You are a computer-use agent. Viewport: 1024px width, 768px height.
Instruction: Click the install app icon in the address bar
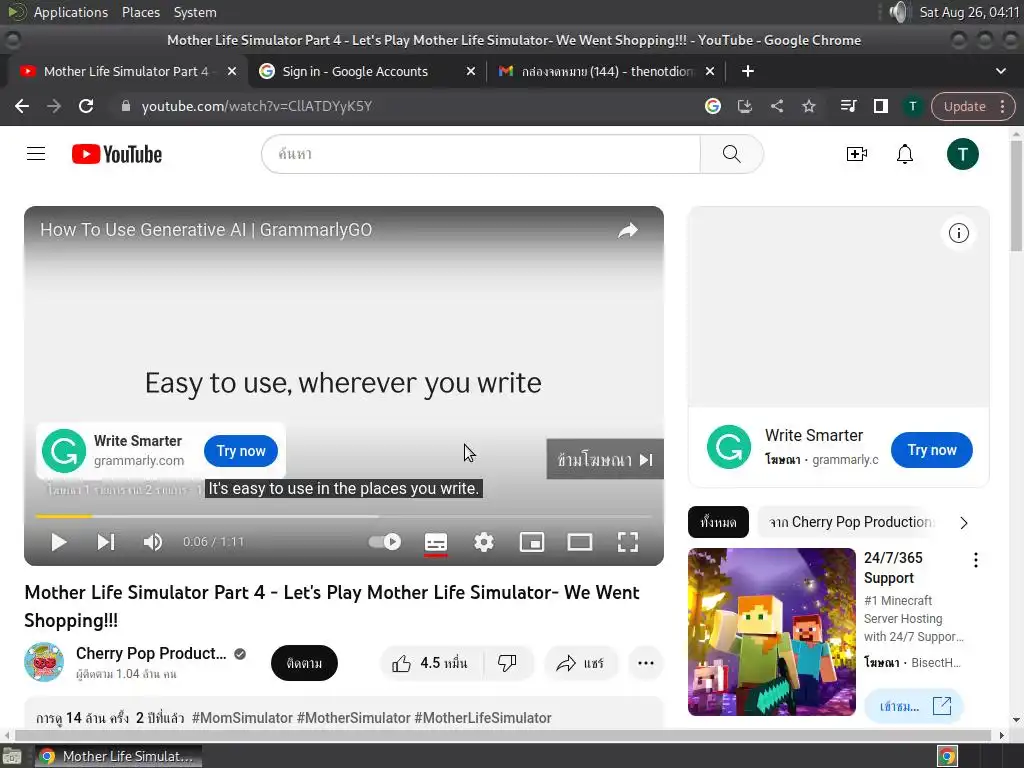pyautogui.click(x=744, y=106)
